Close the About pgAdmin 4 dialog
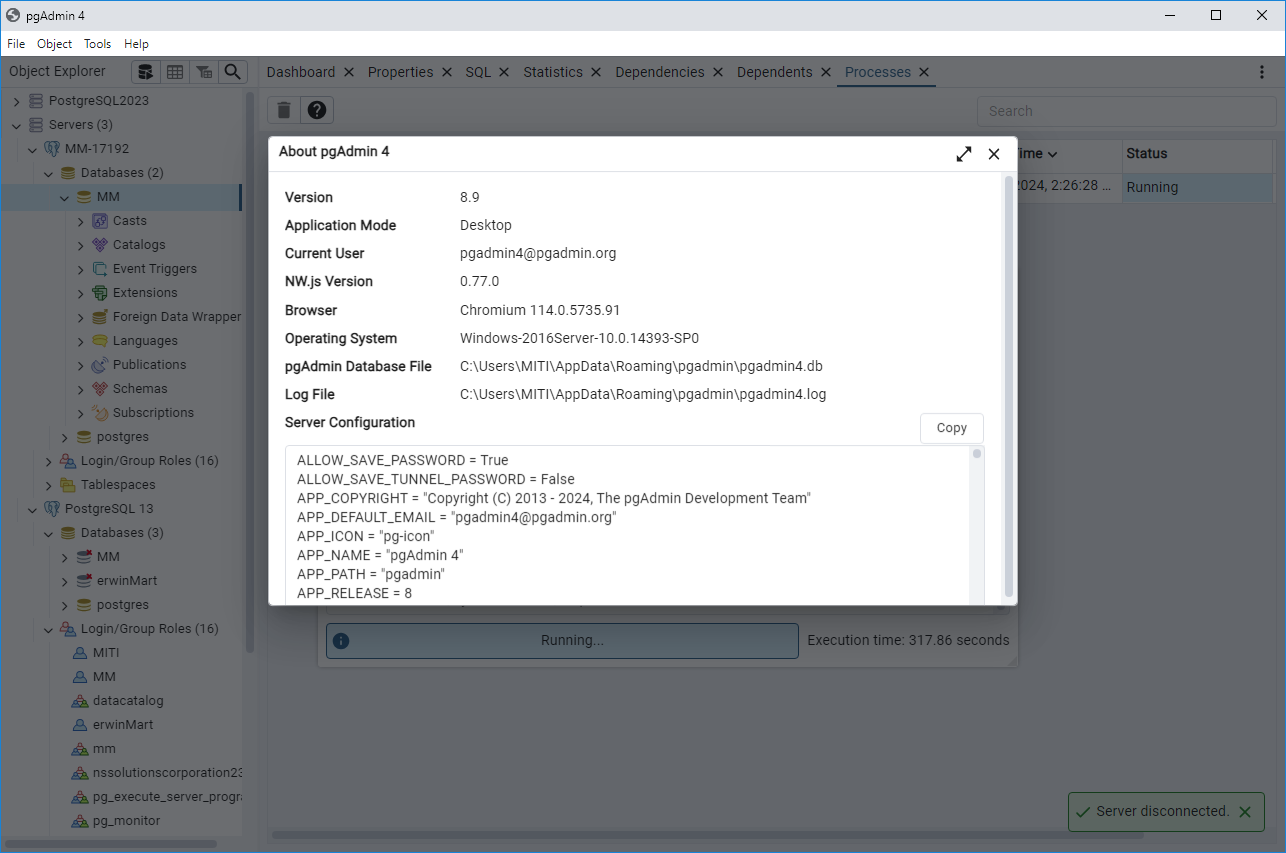1286x853 pixels. click(994, 154)
